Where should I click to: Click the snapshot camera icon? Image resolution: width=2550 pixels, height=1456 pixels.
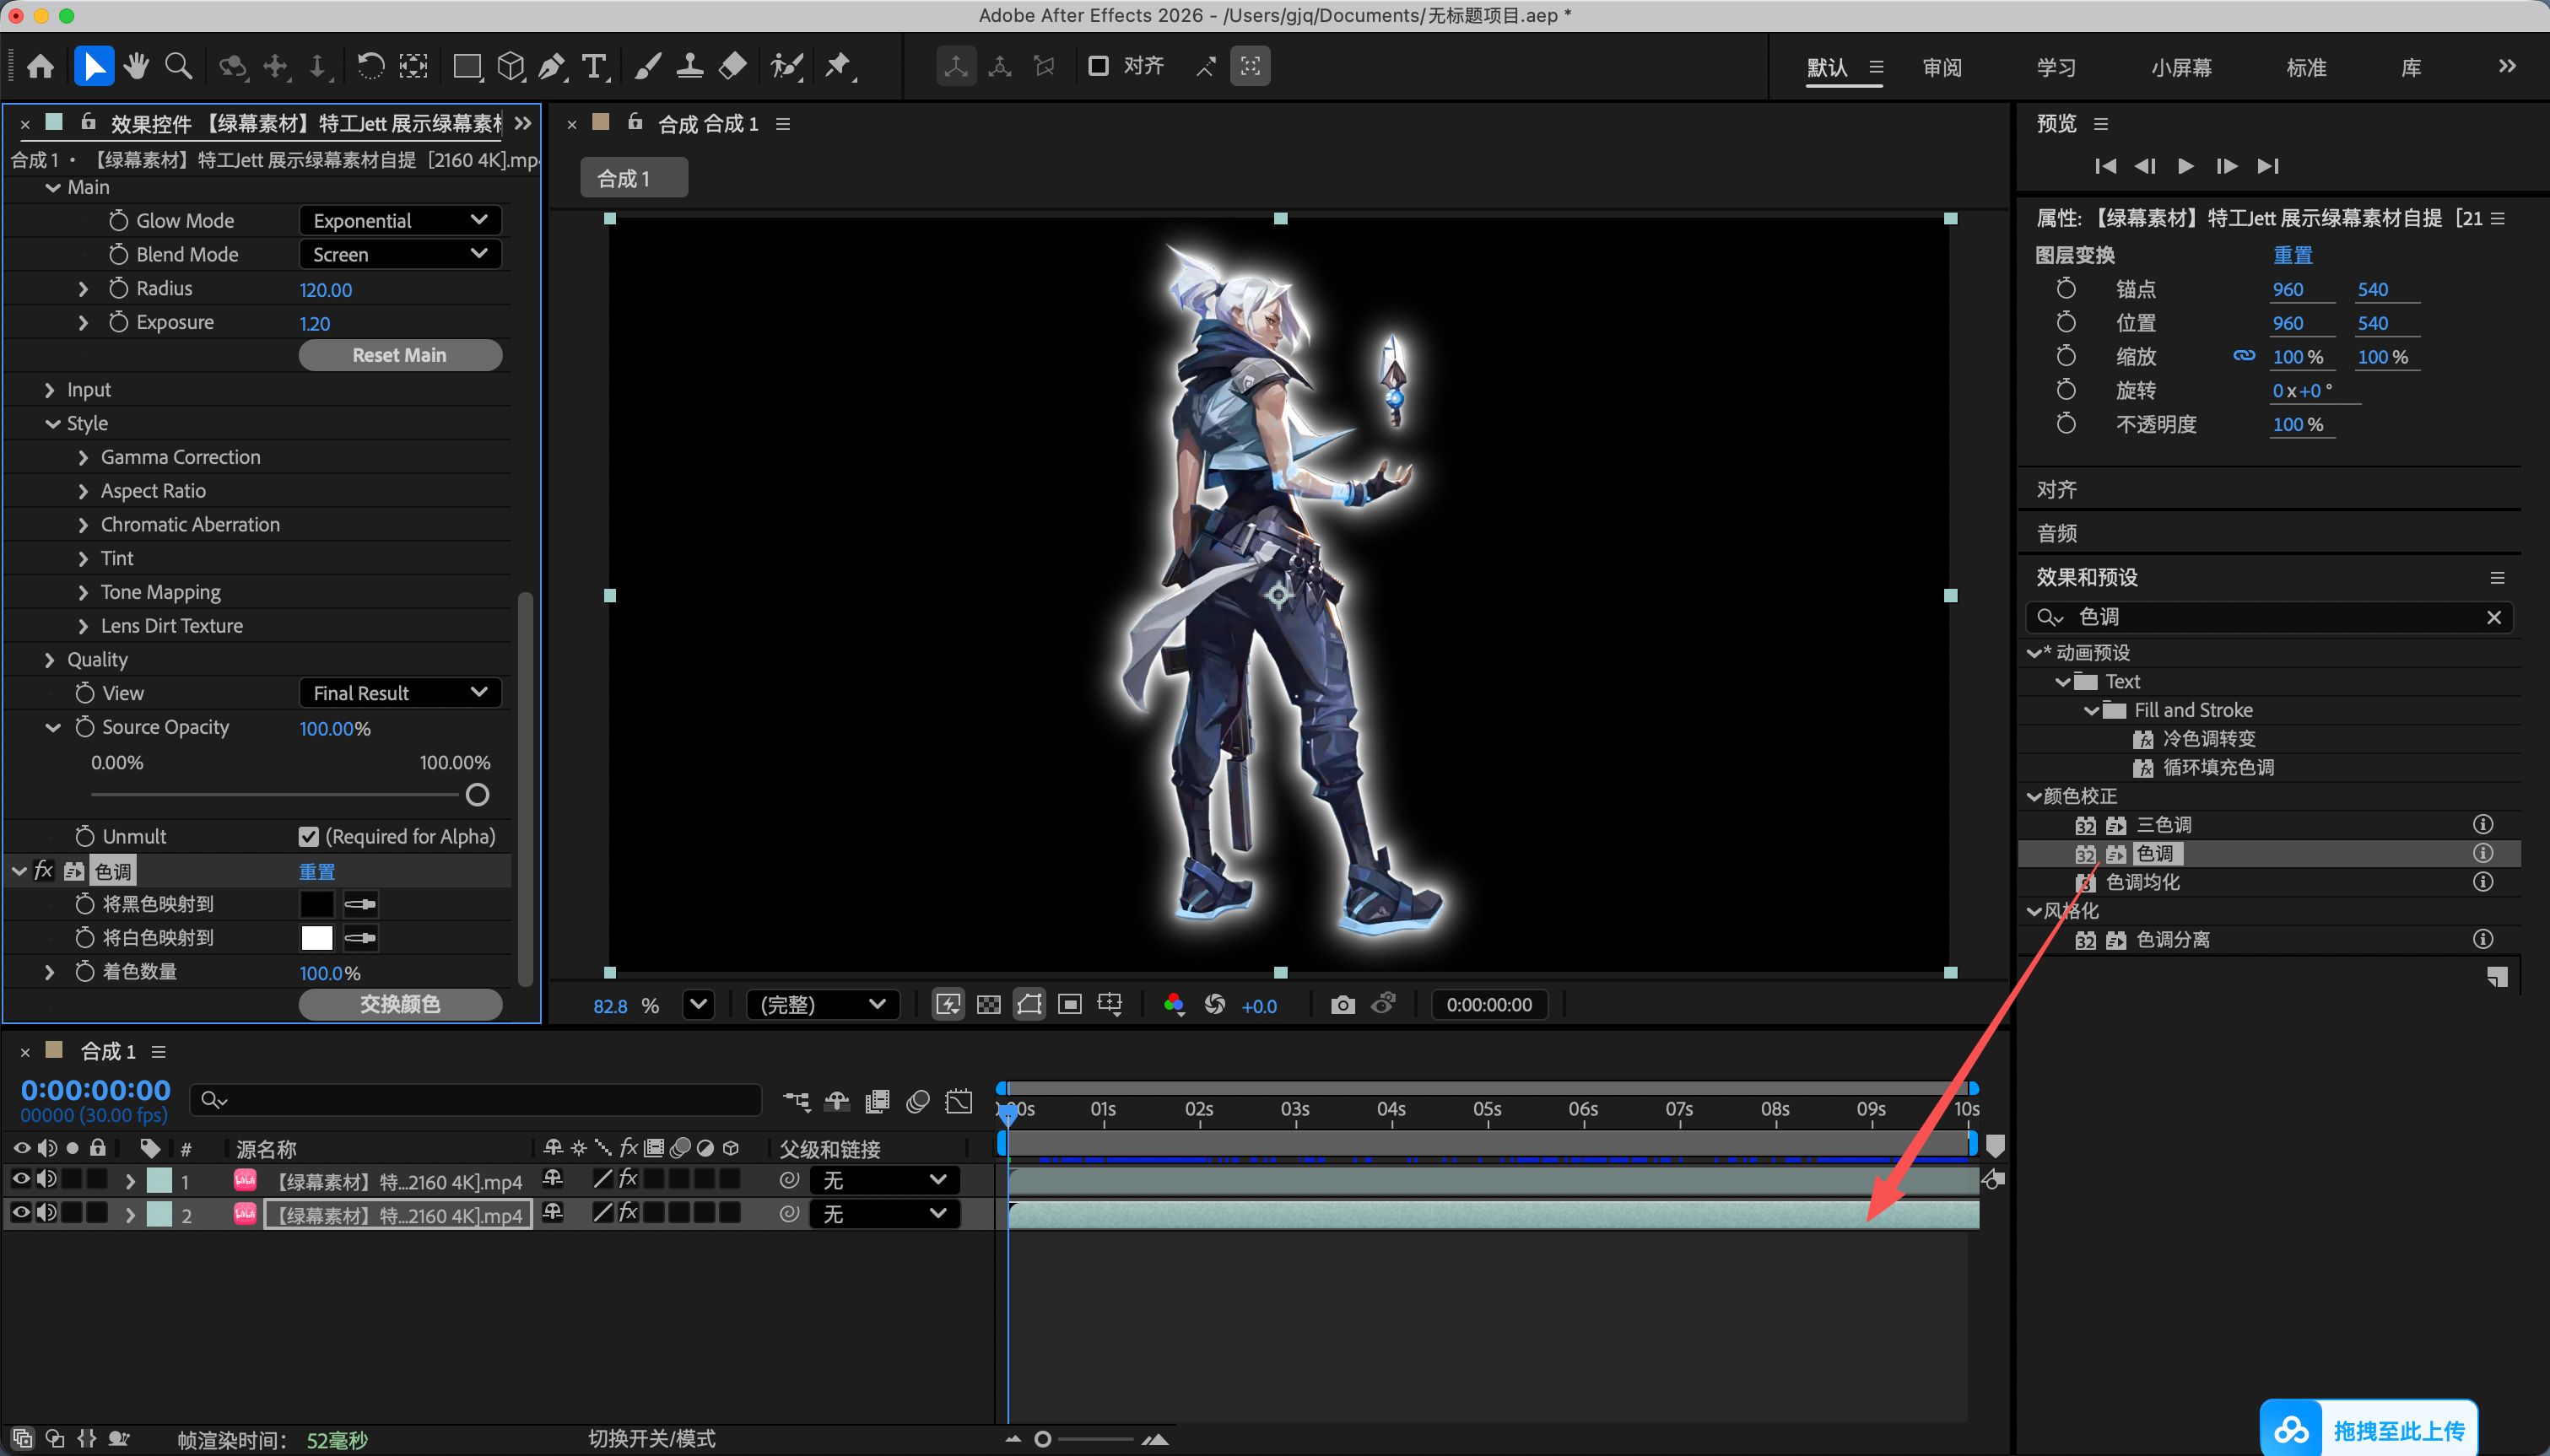(x=1343, y=1004)
